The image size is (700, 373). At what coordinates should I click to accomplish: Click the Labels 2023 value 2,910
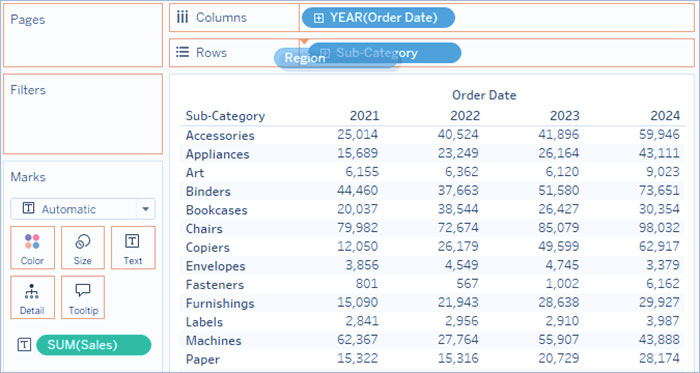click(562, 321)
